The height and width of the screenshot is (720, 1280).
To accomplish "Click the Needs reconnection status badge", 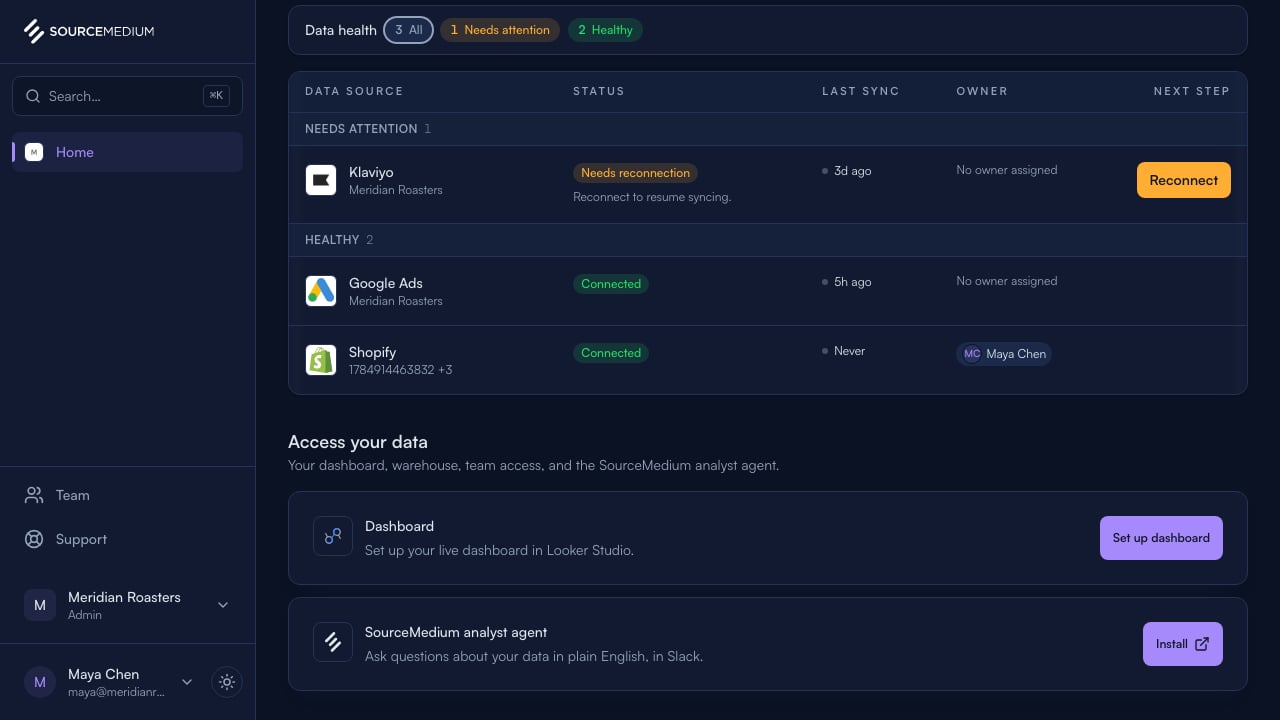I will pyautogui.click(x=635, y=173).
